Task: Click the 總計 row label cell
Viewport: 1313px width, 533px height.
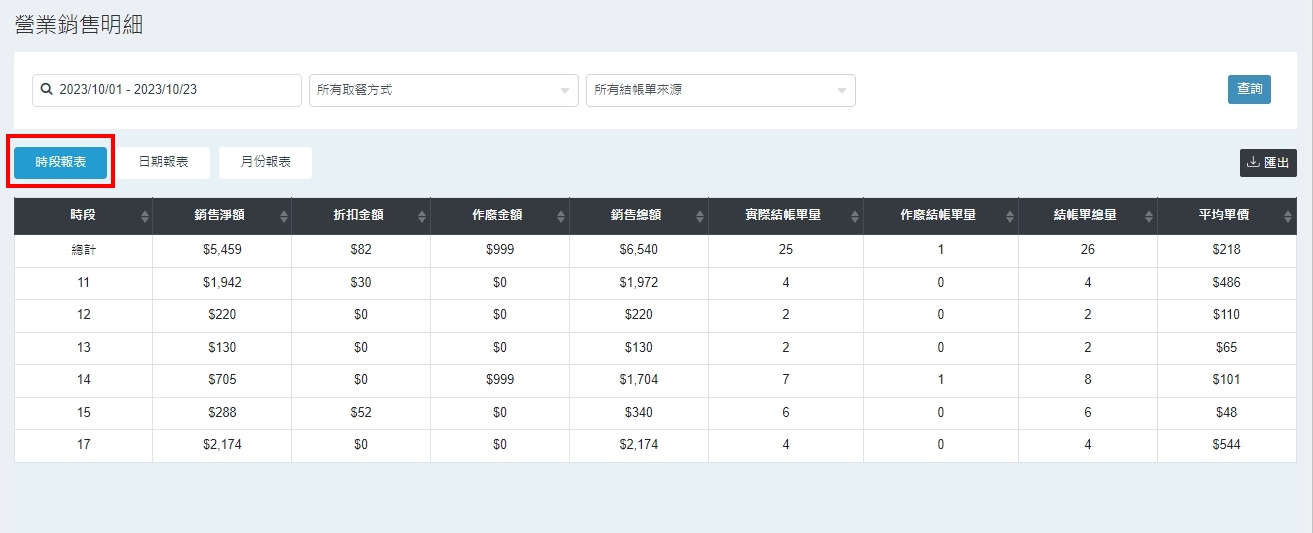Action: [x=83, y=250]
